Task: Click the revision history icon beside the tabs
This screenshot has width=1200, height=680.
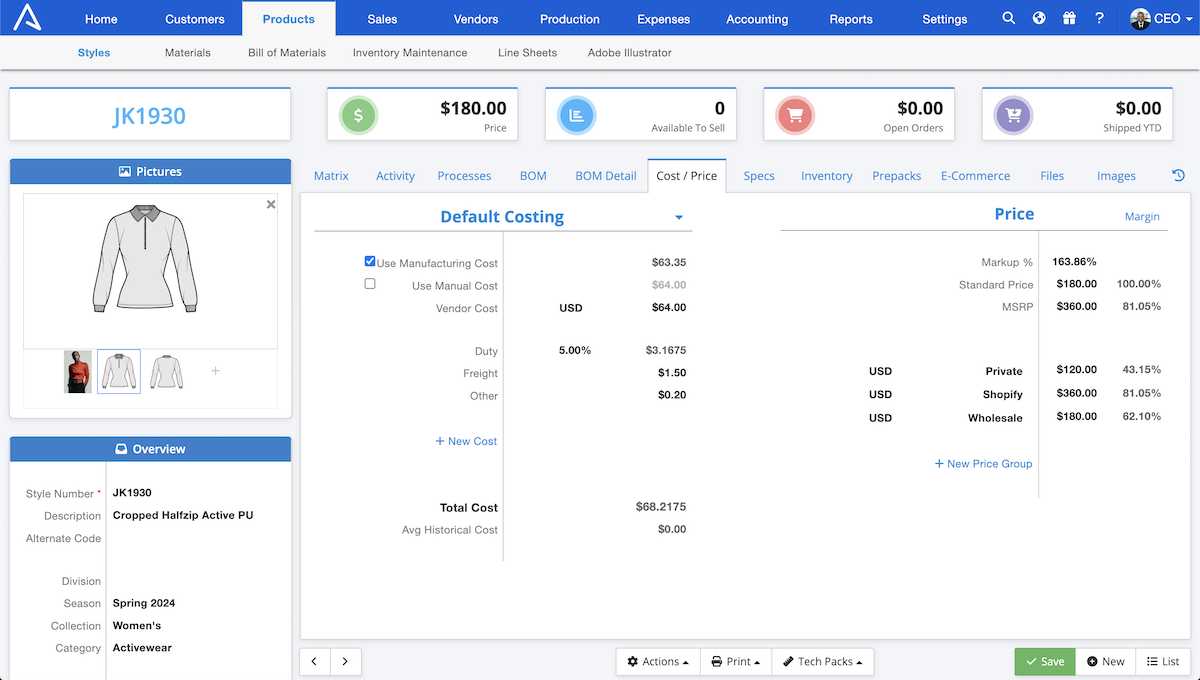Action: (1178, 174)
